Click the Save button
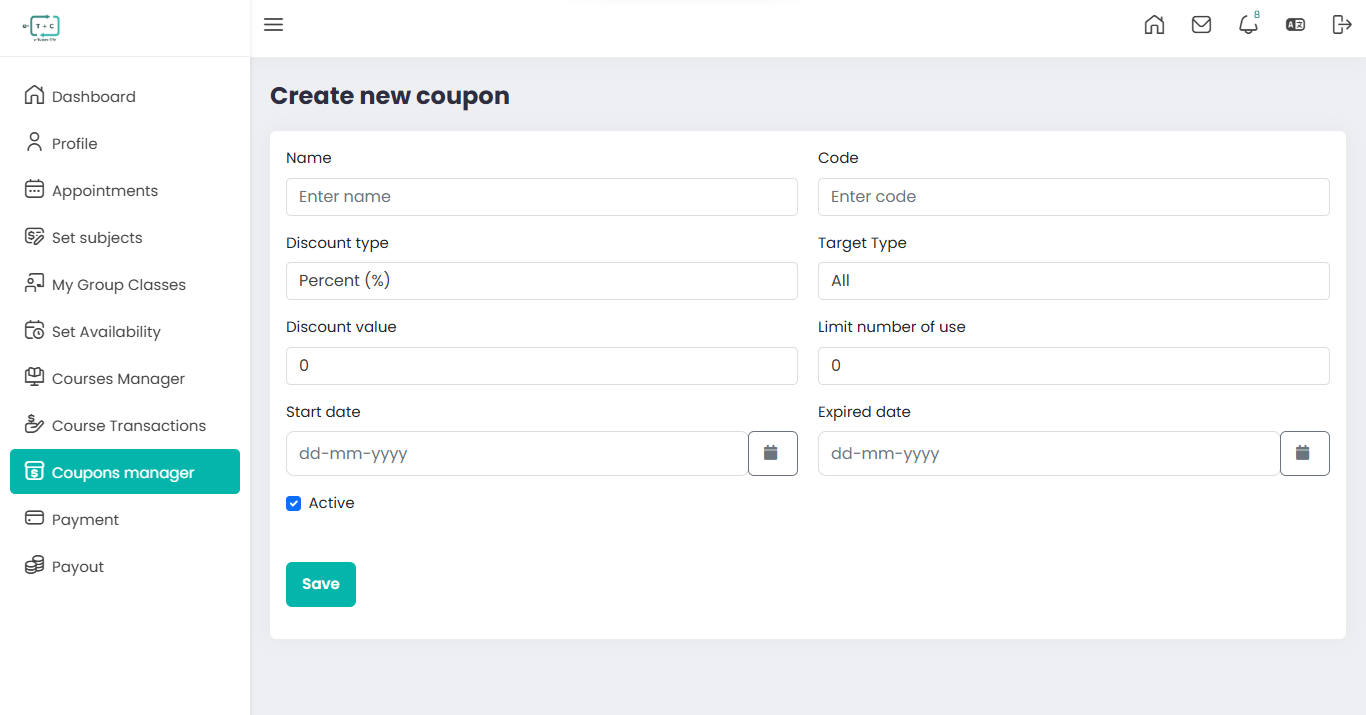The height and width of the screenshot is (715, 1366). coord(321,584)
